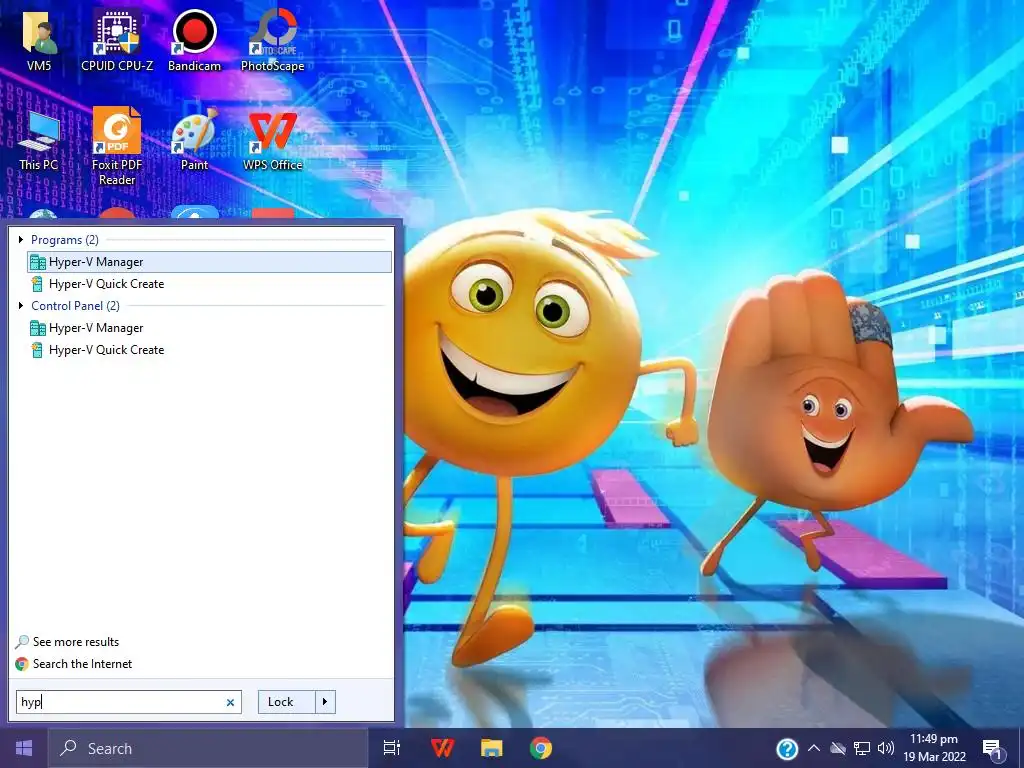Click the Hyper-V Quick Create icon in Programs
This screenshot has height=768, width=1024.
tap(37, 284)
